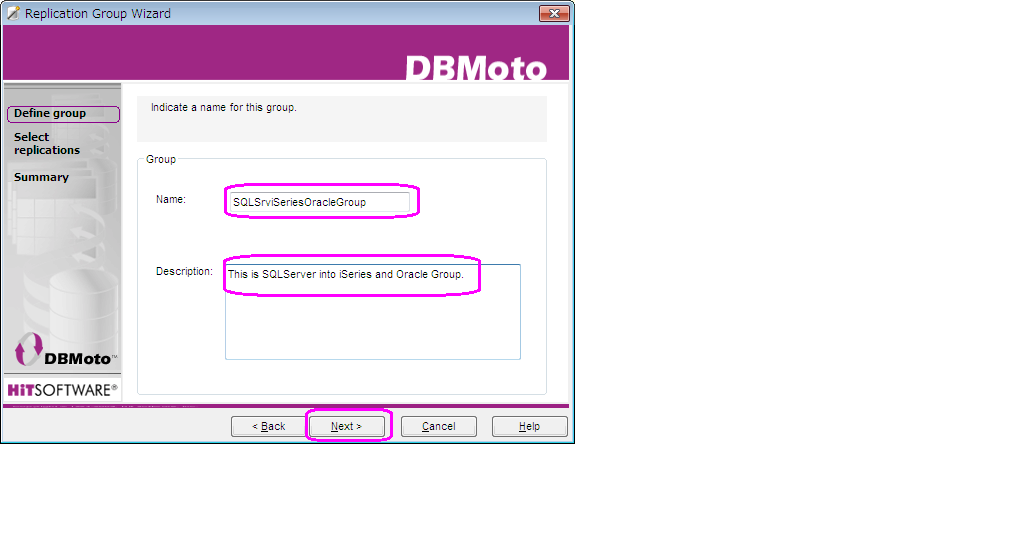This screenshot has width=1017, height=559.
Task: Click the 'Description:' label
Action: 184,271
